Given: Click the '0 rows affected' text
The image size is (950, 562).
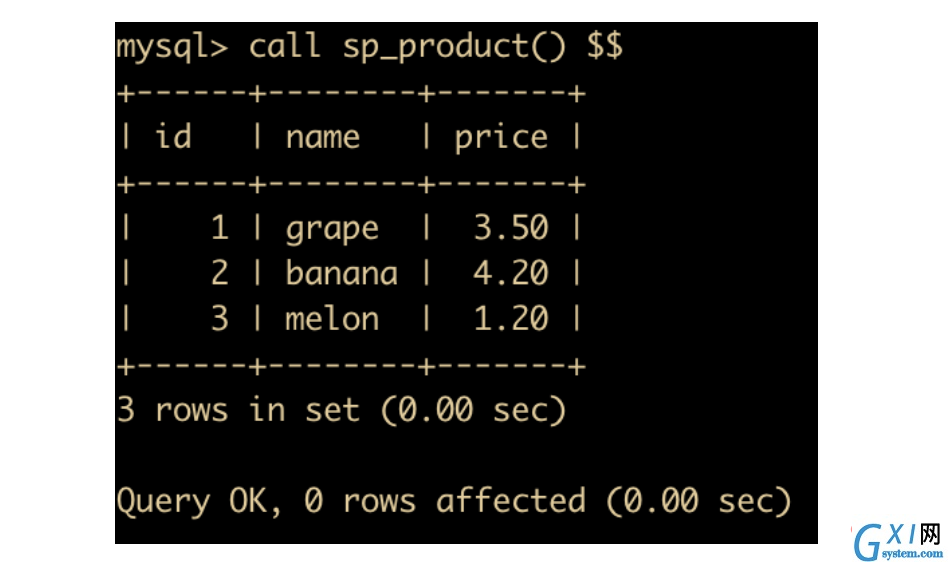Looking at the screenshot, I should click(445, 501).
